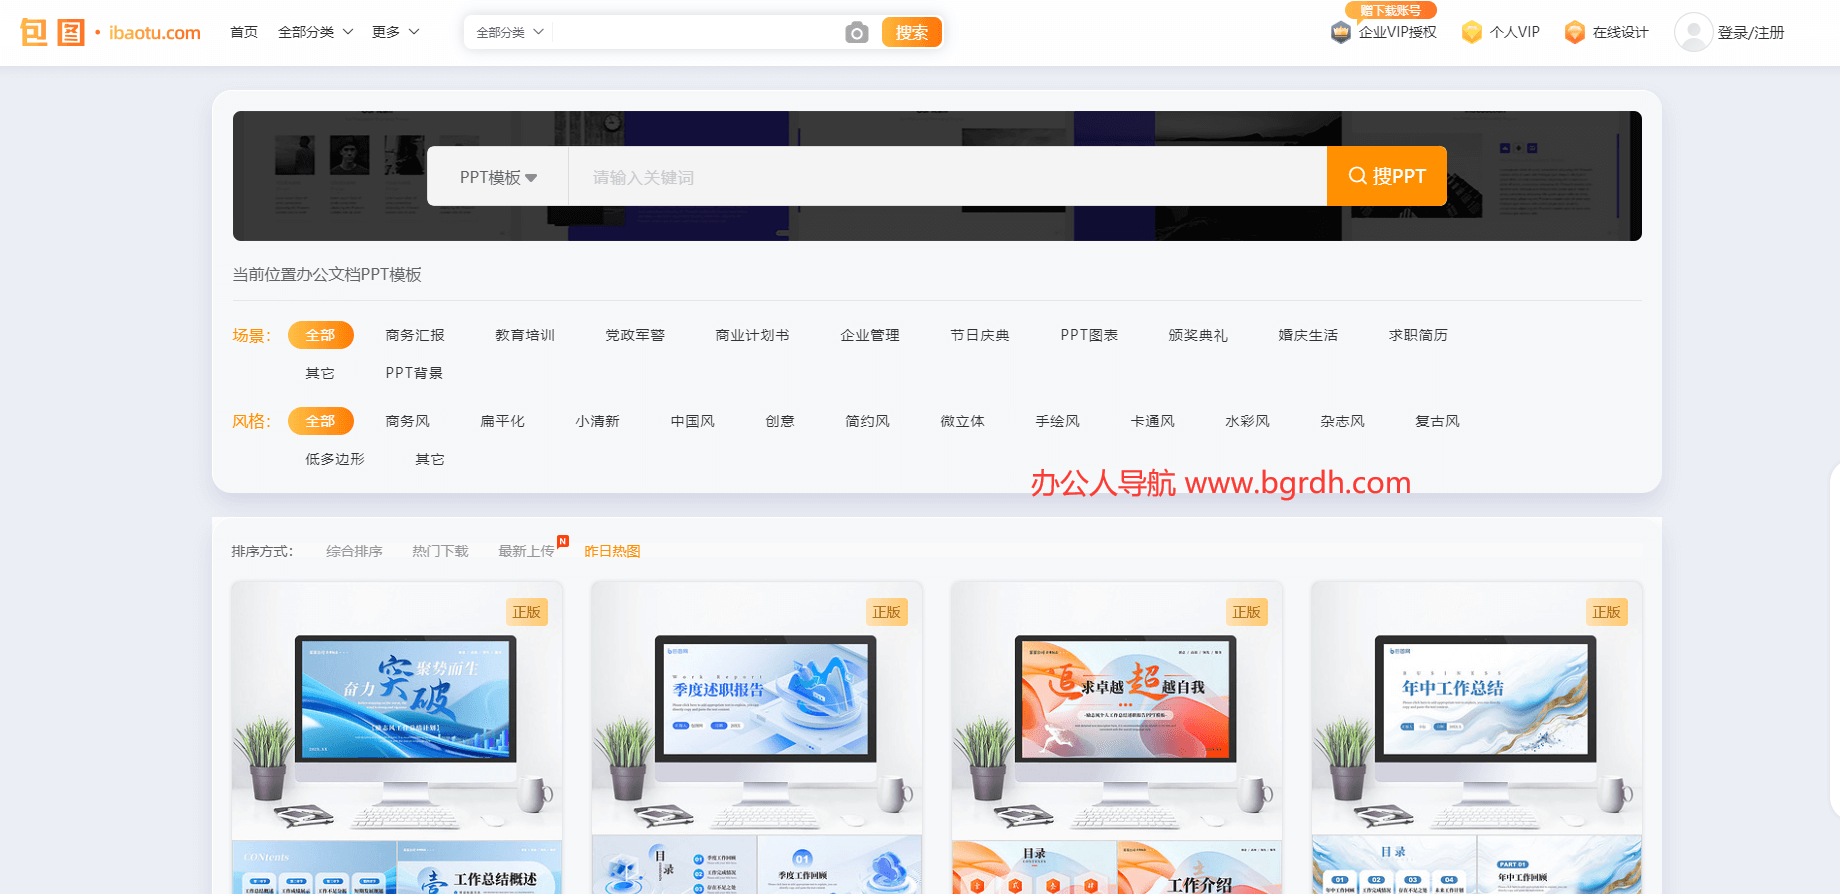The width and height of the screenshot is (1840, 894).
Task: Sort by 热门下载
Action: [440, 551]
